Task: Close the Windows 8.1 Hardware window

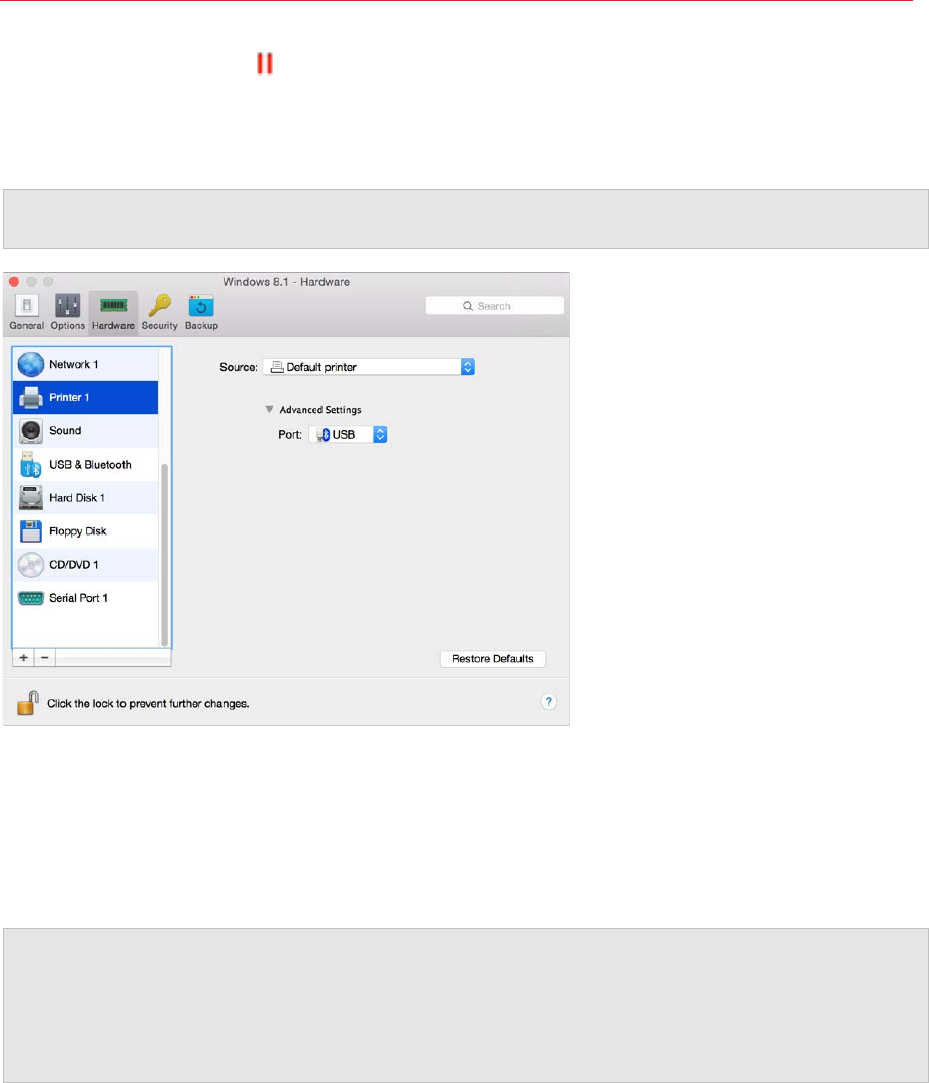Action: (x=14, y=282)
